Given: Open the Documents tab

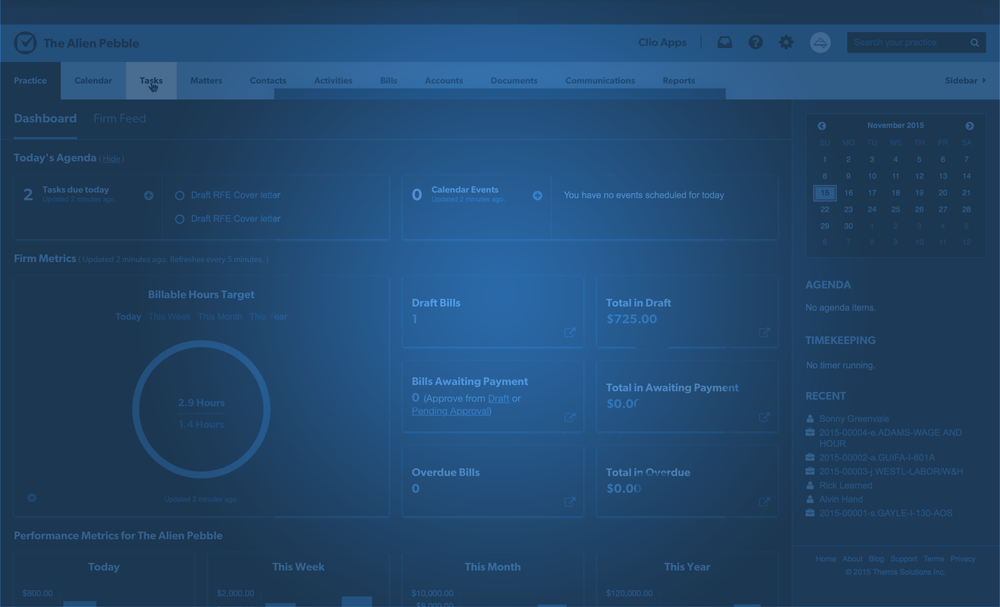Looking at the screenshot, I should (514, 80).
